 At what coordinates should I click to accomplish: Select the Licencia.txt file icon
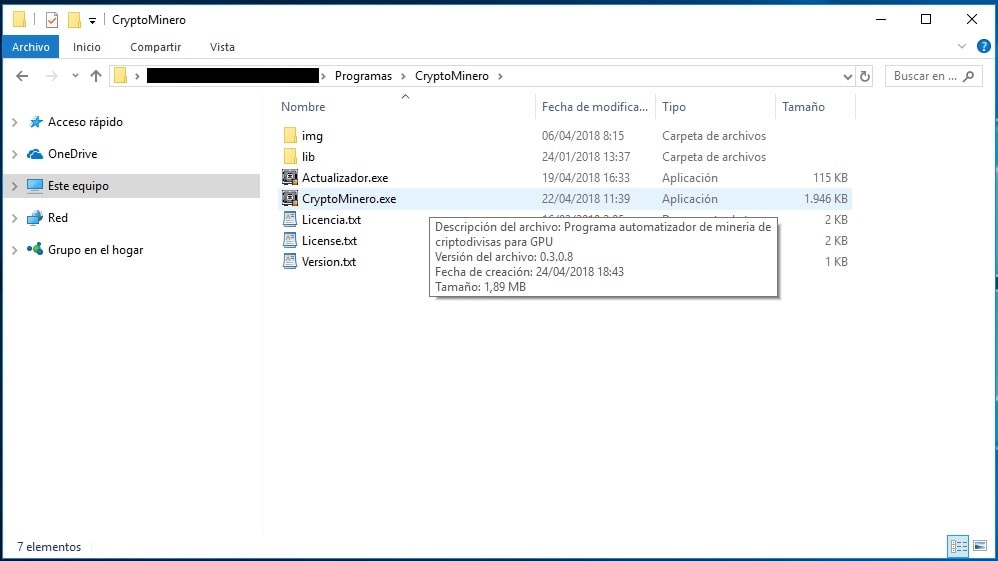click(290, 220)
